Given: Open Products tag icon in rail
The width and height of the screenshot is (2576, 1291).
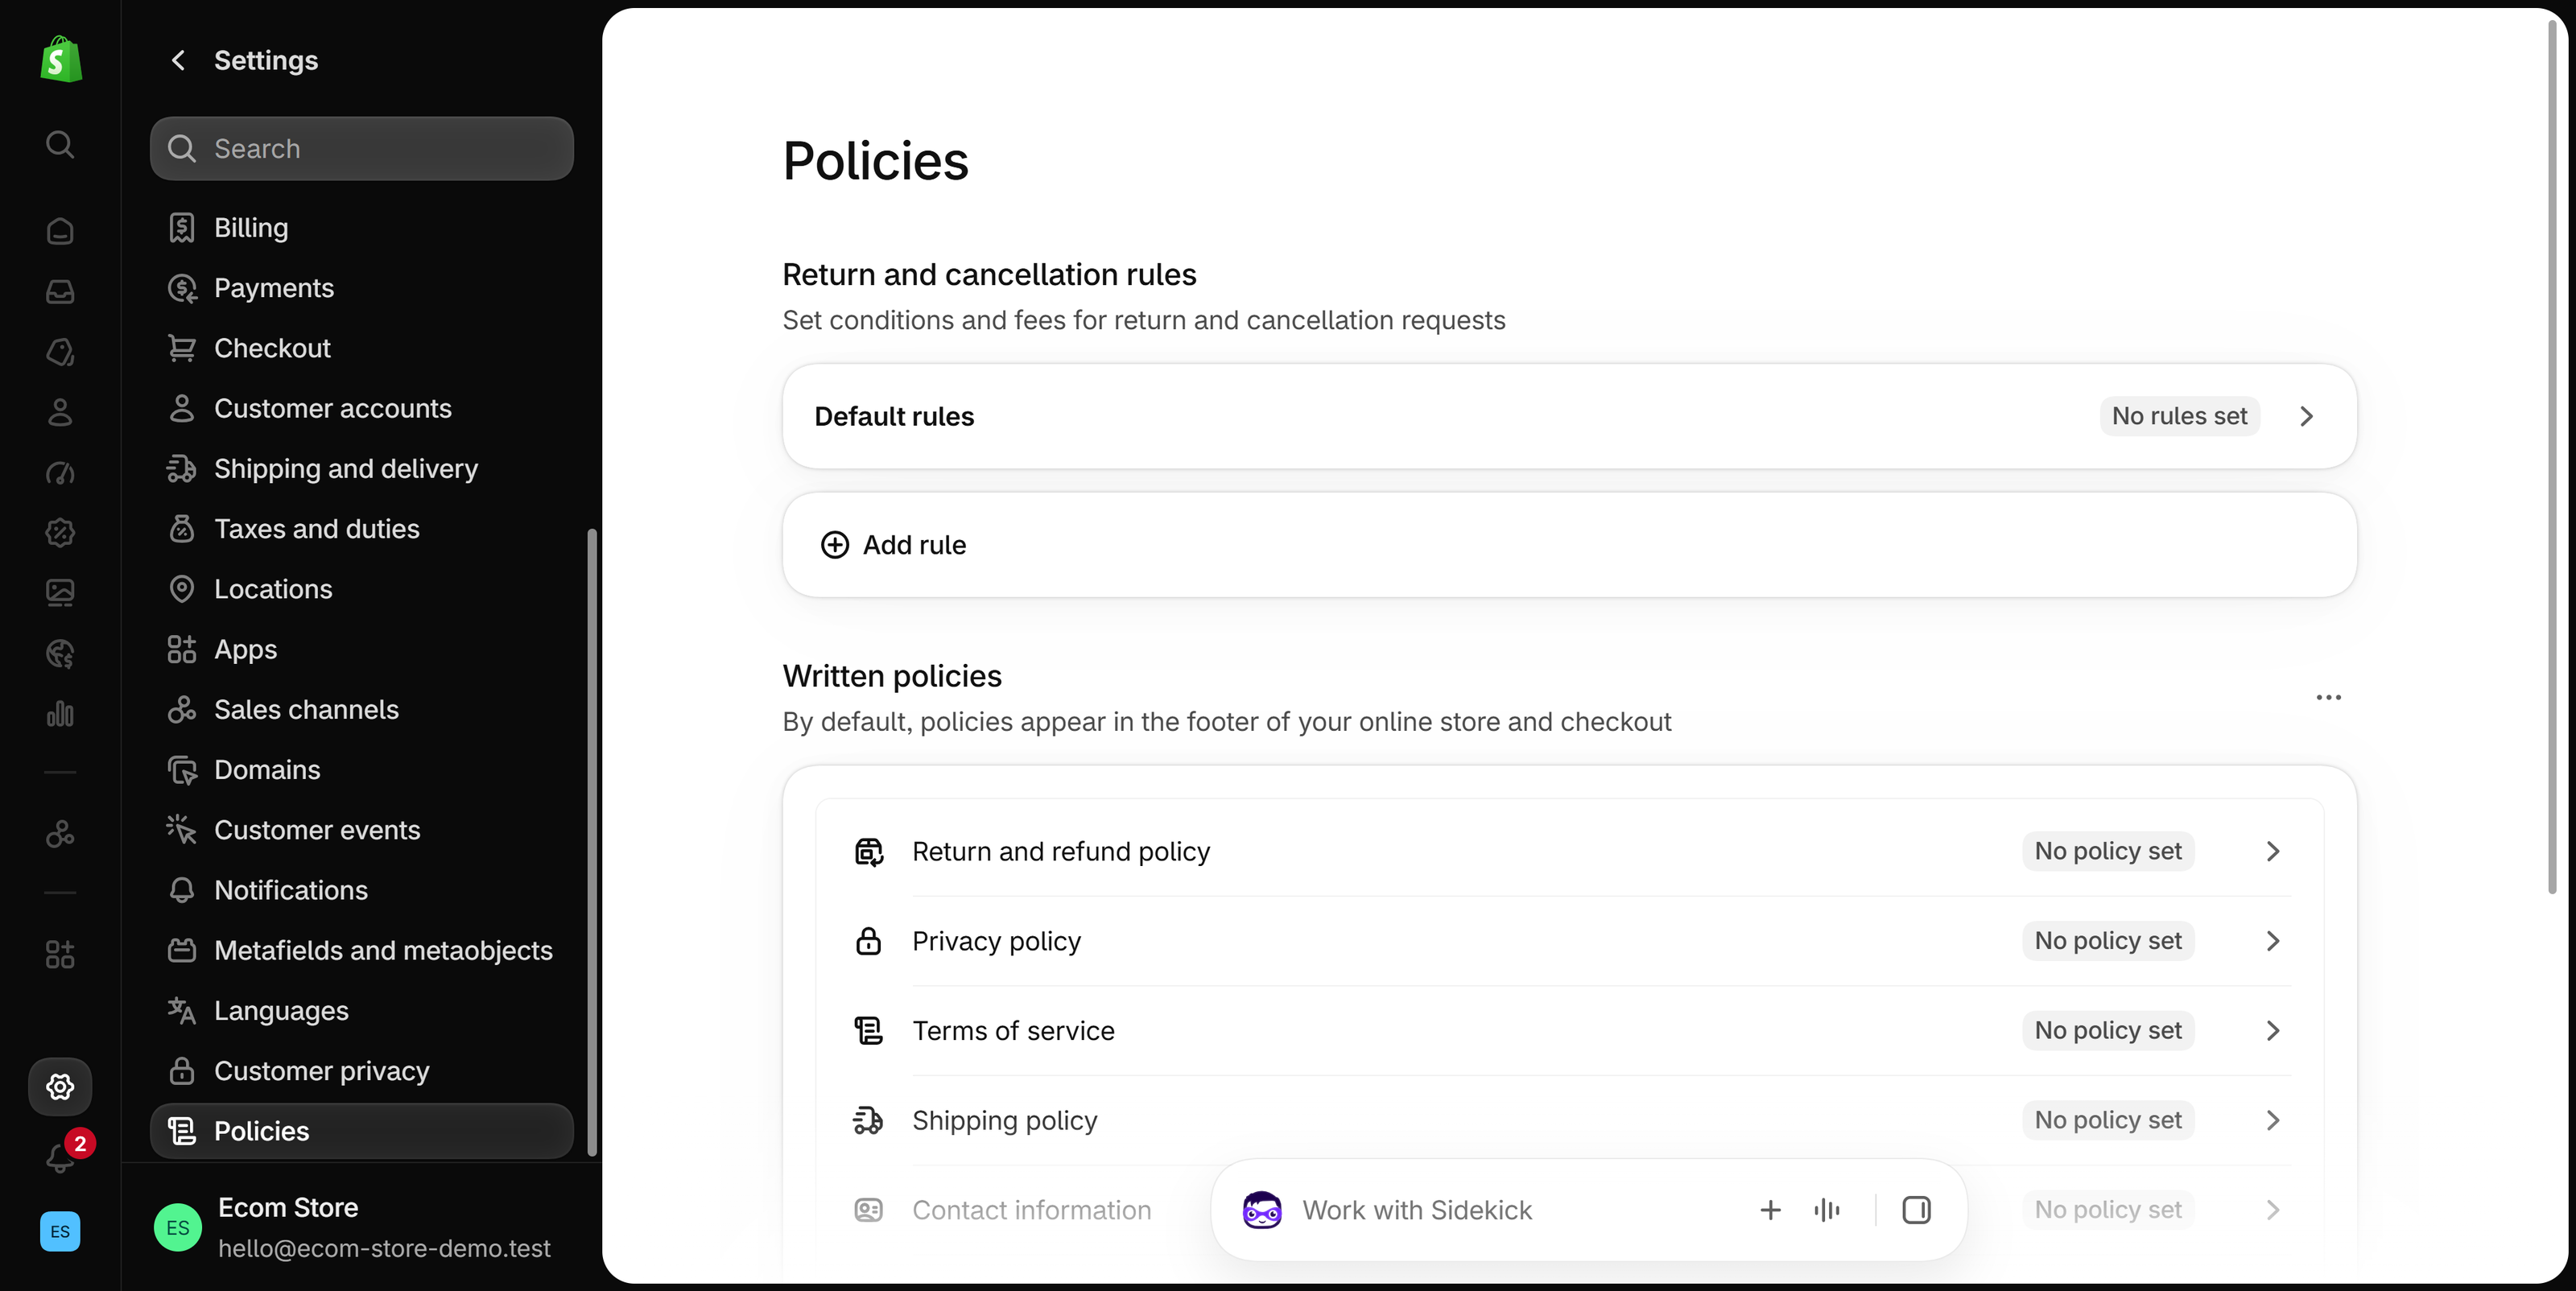Looking at the screenshot, I should point(60,352).
